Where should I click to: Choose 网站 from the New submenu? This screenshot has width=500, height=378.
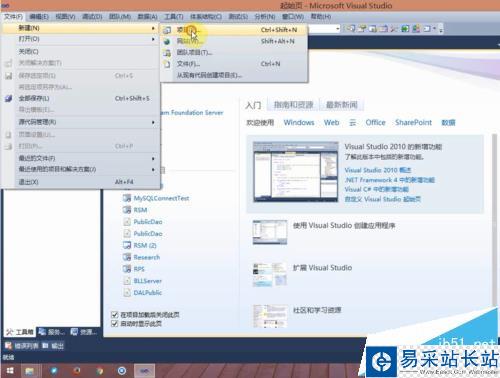pyautogui.click(x=233, y=41)
